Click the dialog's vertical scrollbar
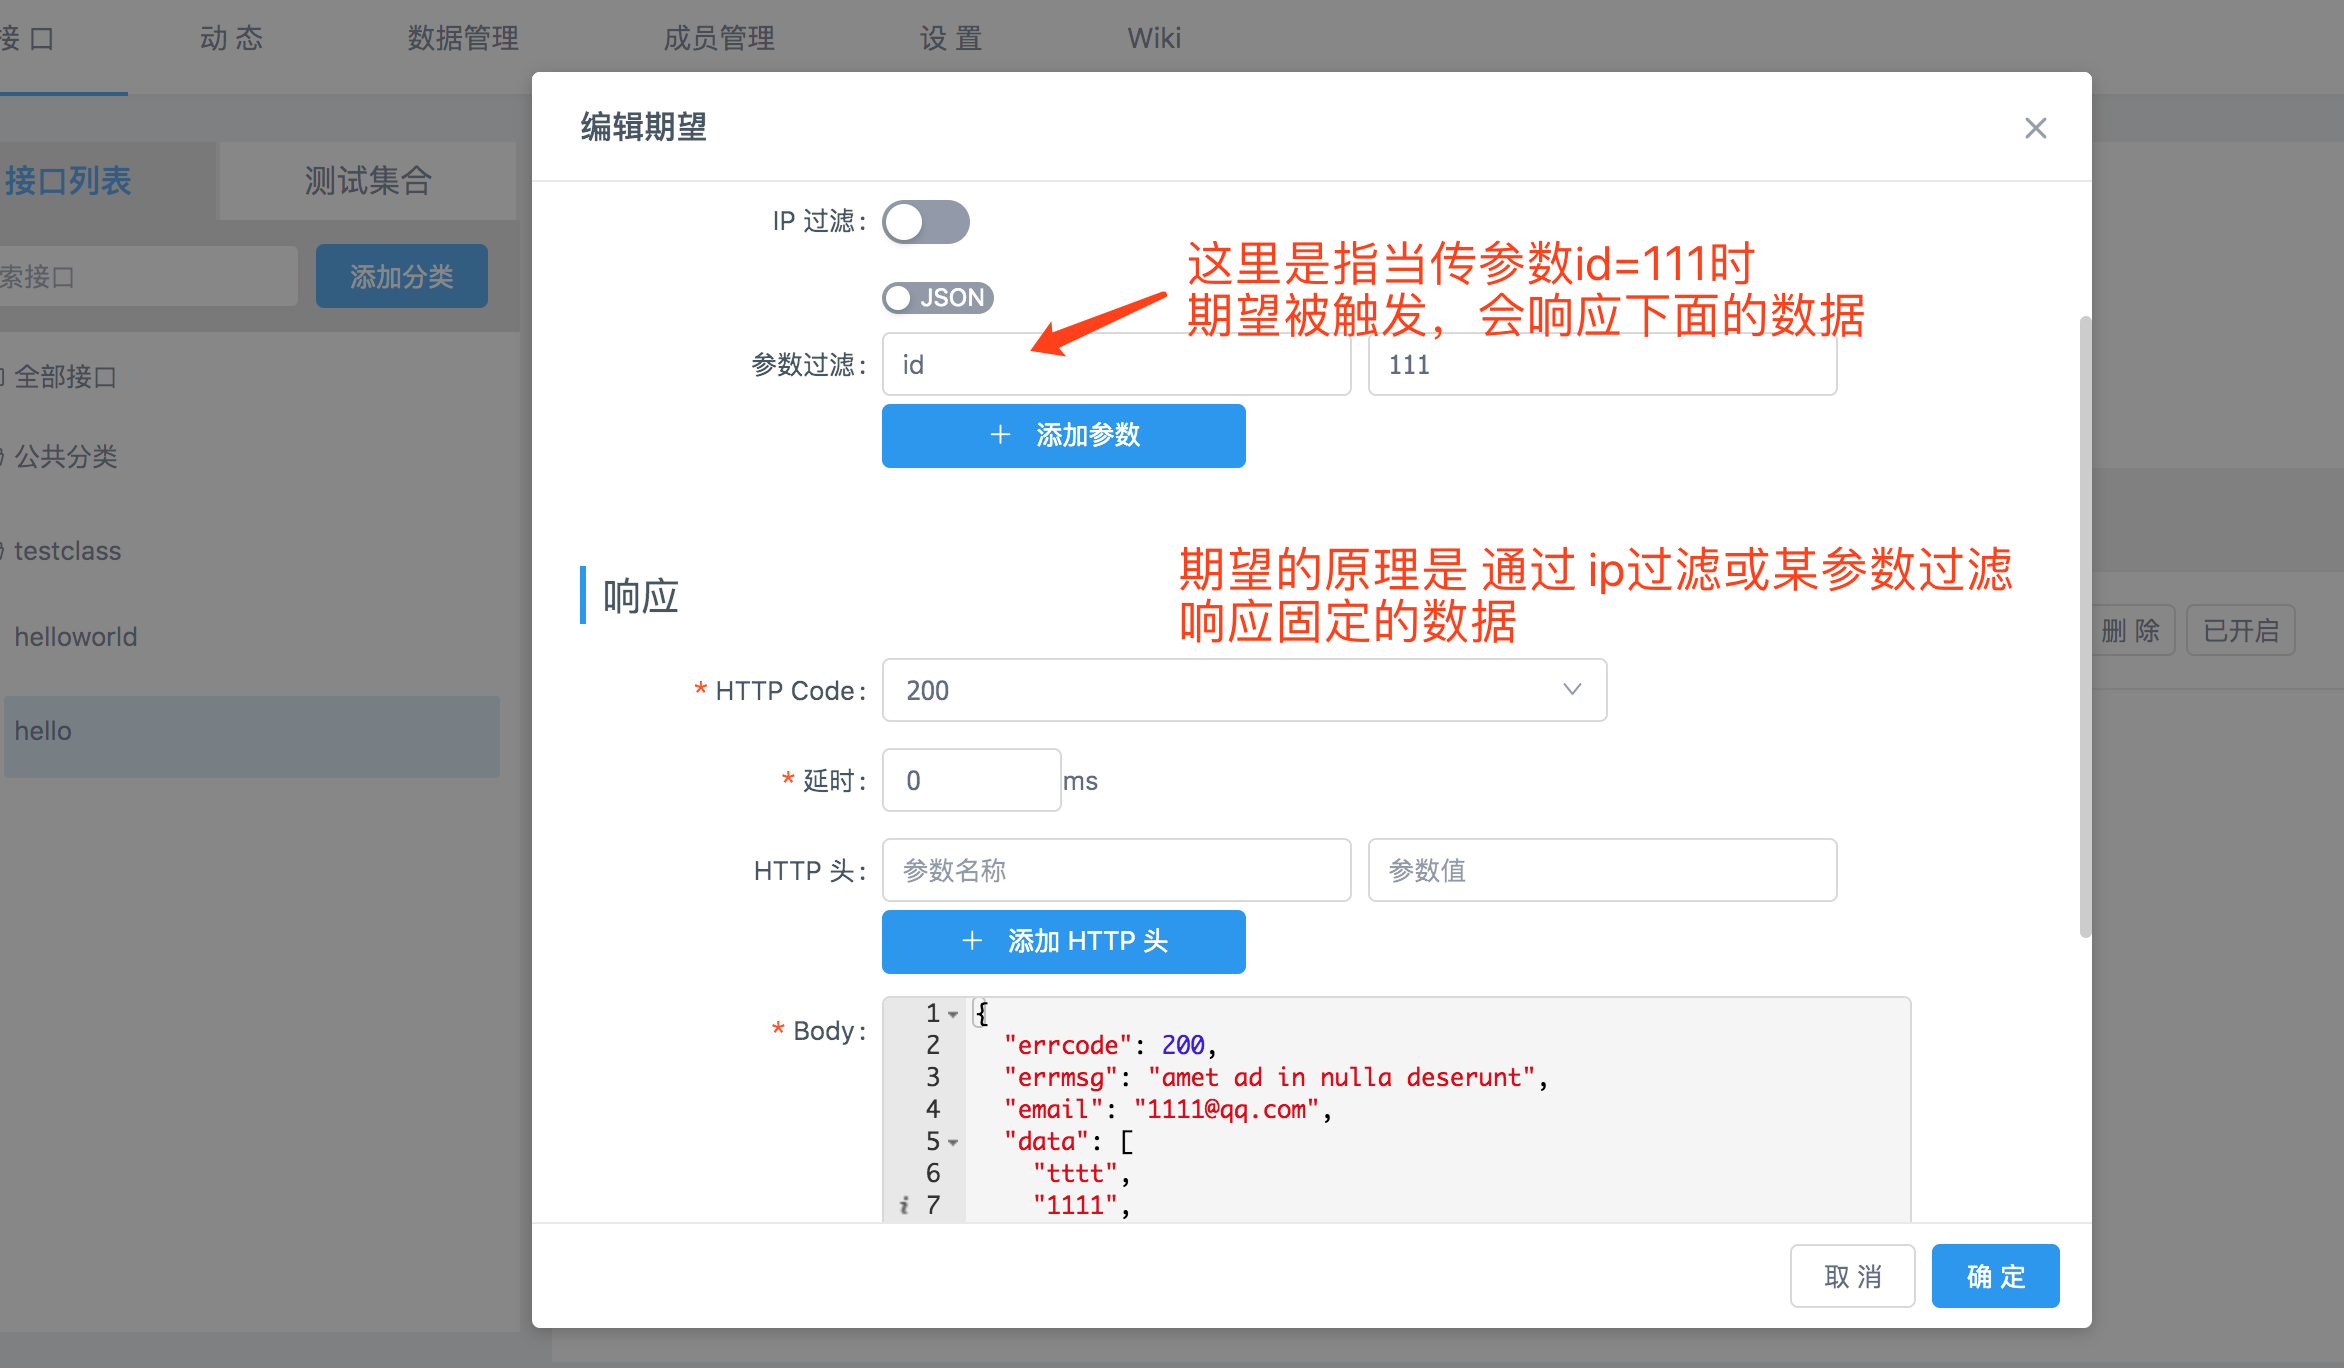The height and width of the screenshot is (1368, 2344). [2085, 627]
